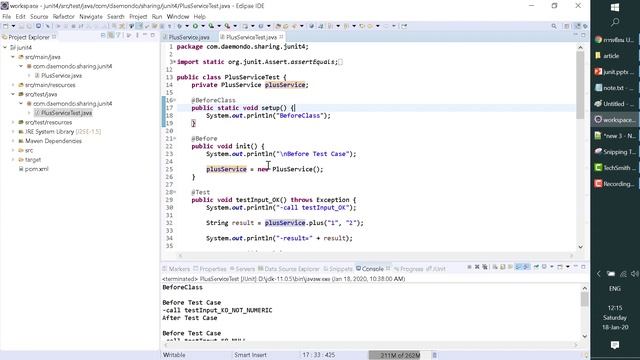The width and height of the screenshot is (640, 360).
Task: Maximize the Project Explorer view
Action: point(153,36)
